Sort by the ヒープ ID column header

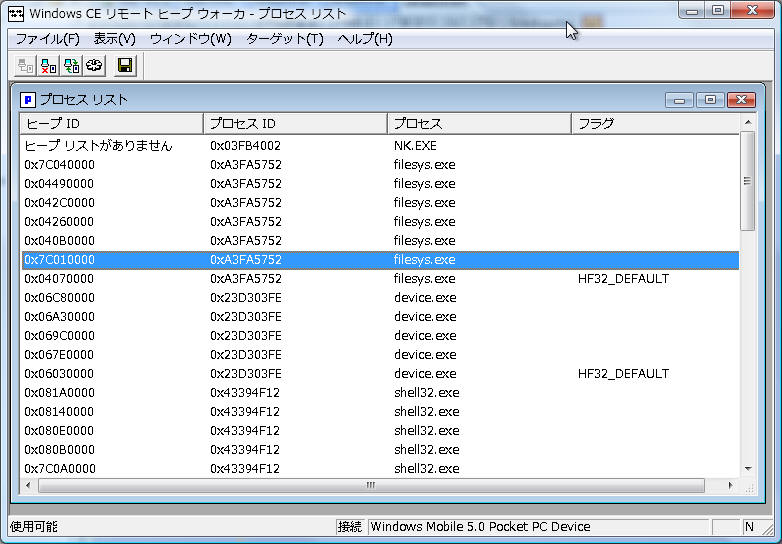point(112,124)
